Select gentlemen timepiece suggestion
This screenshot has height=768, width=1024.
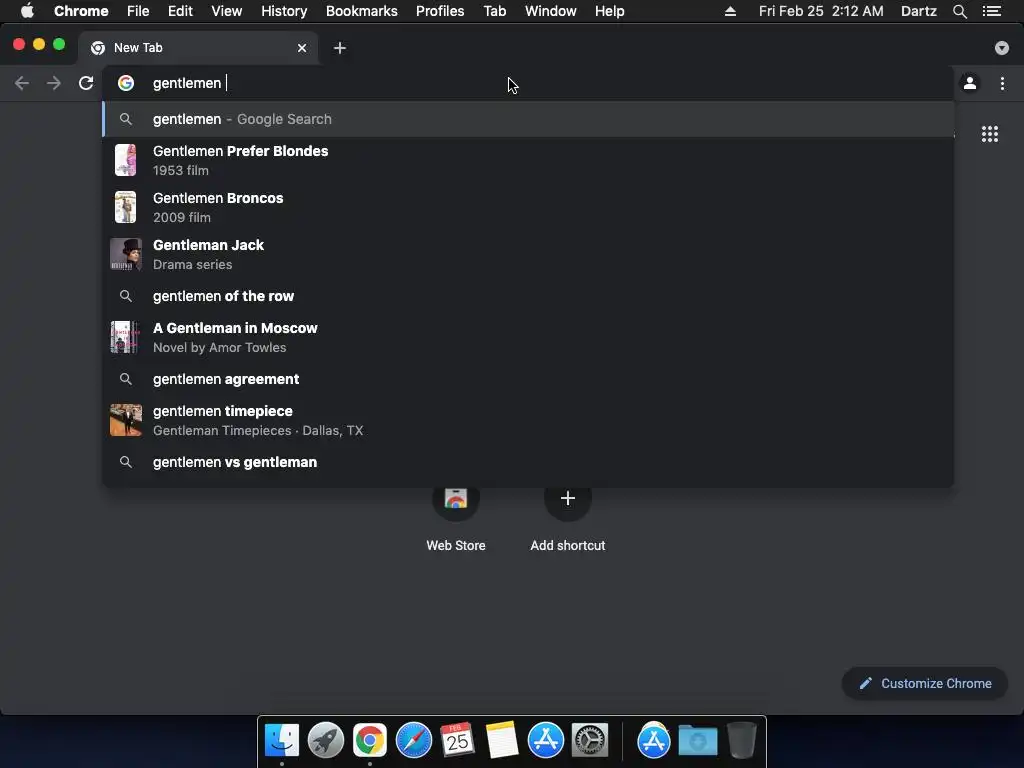click(x=528, y=420)
